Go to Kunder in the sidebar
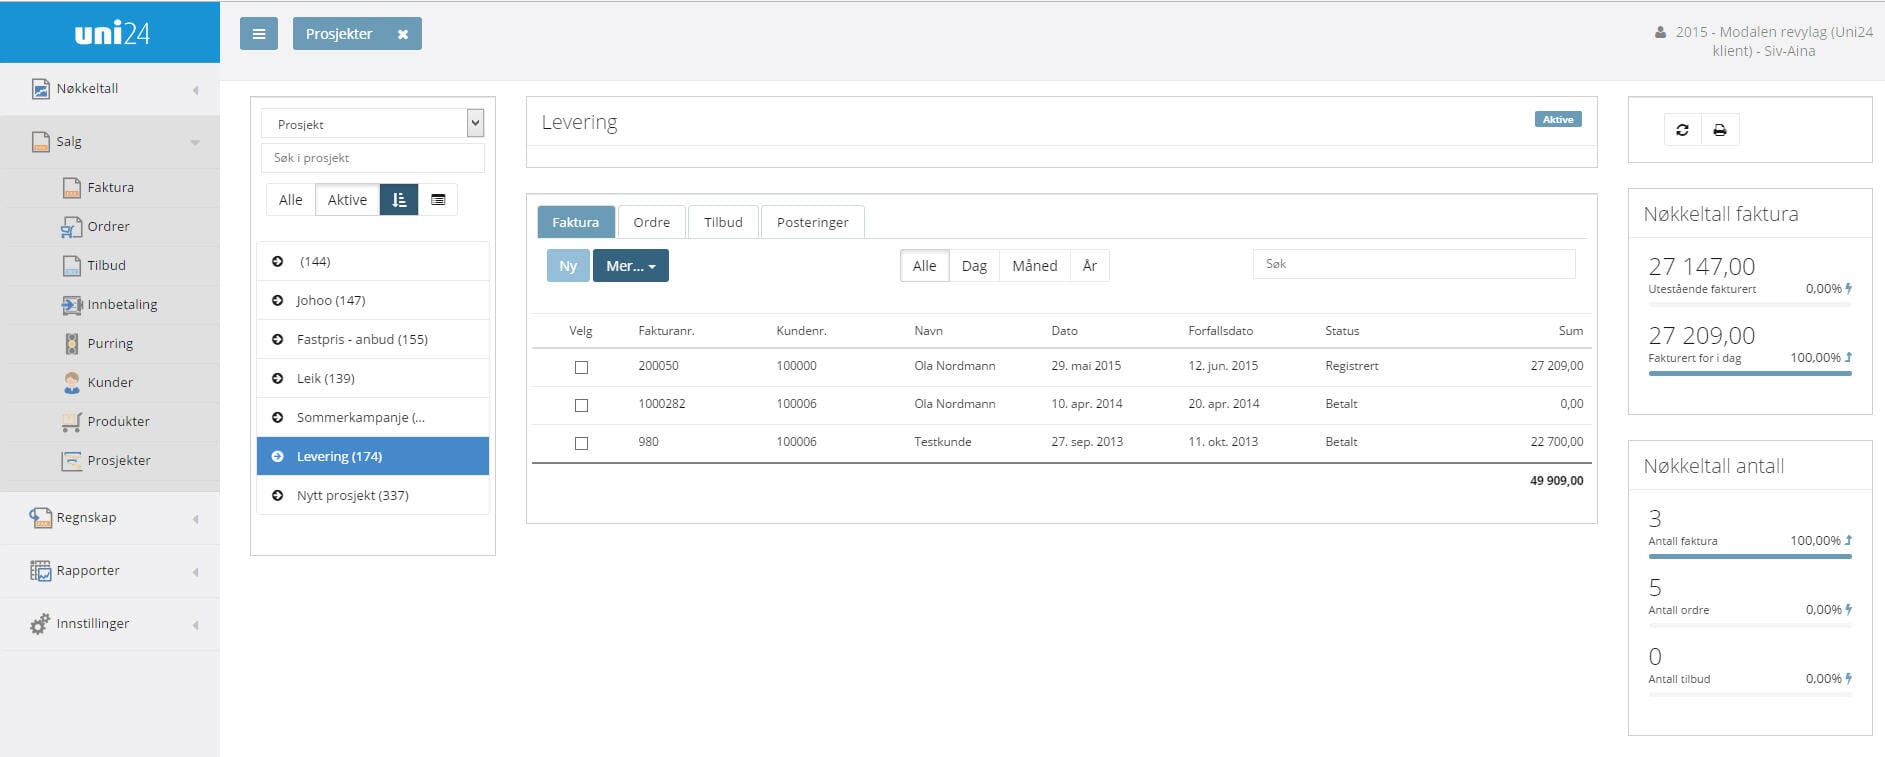The width and height of the screenshot is (1885, 757). 109,383
